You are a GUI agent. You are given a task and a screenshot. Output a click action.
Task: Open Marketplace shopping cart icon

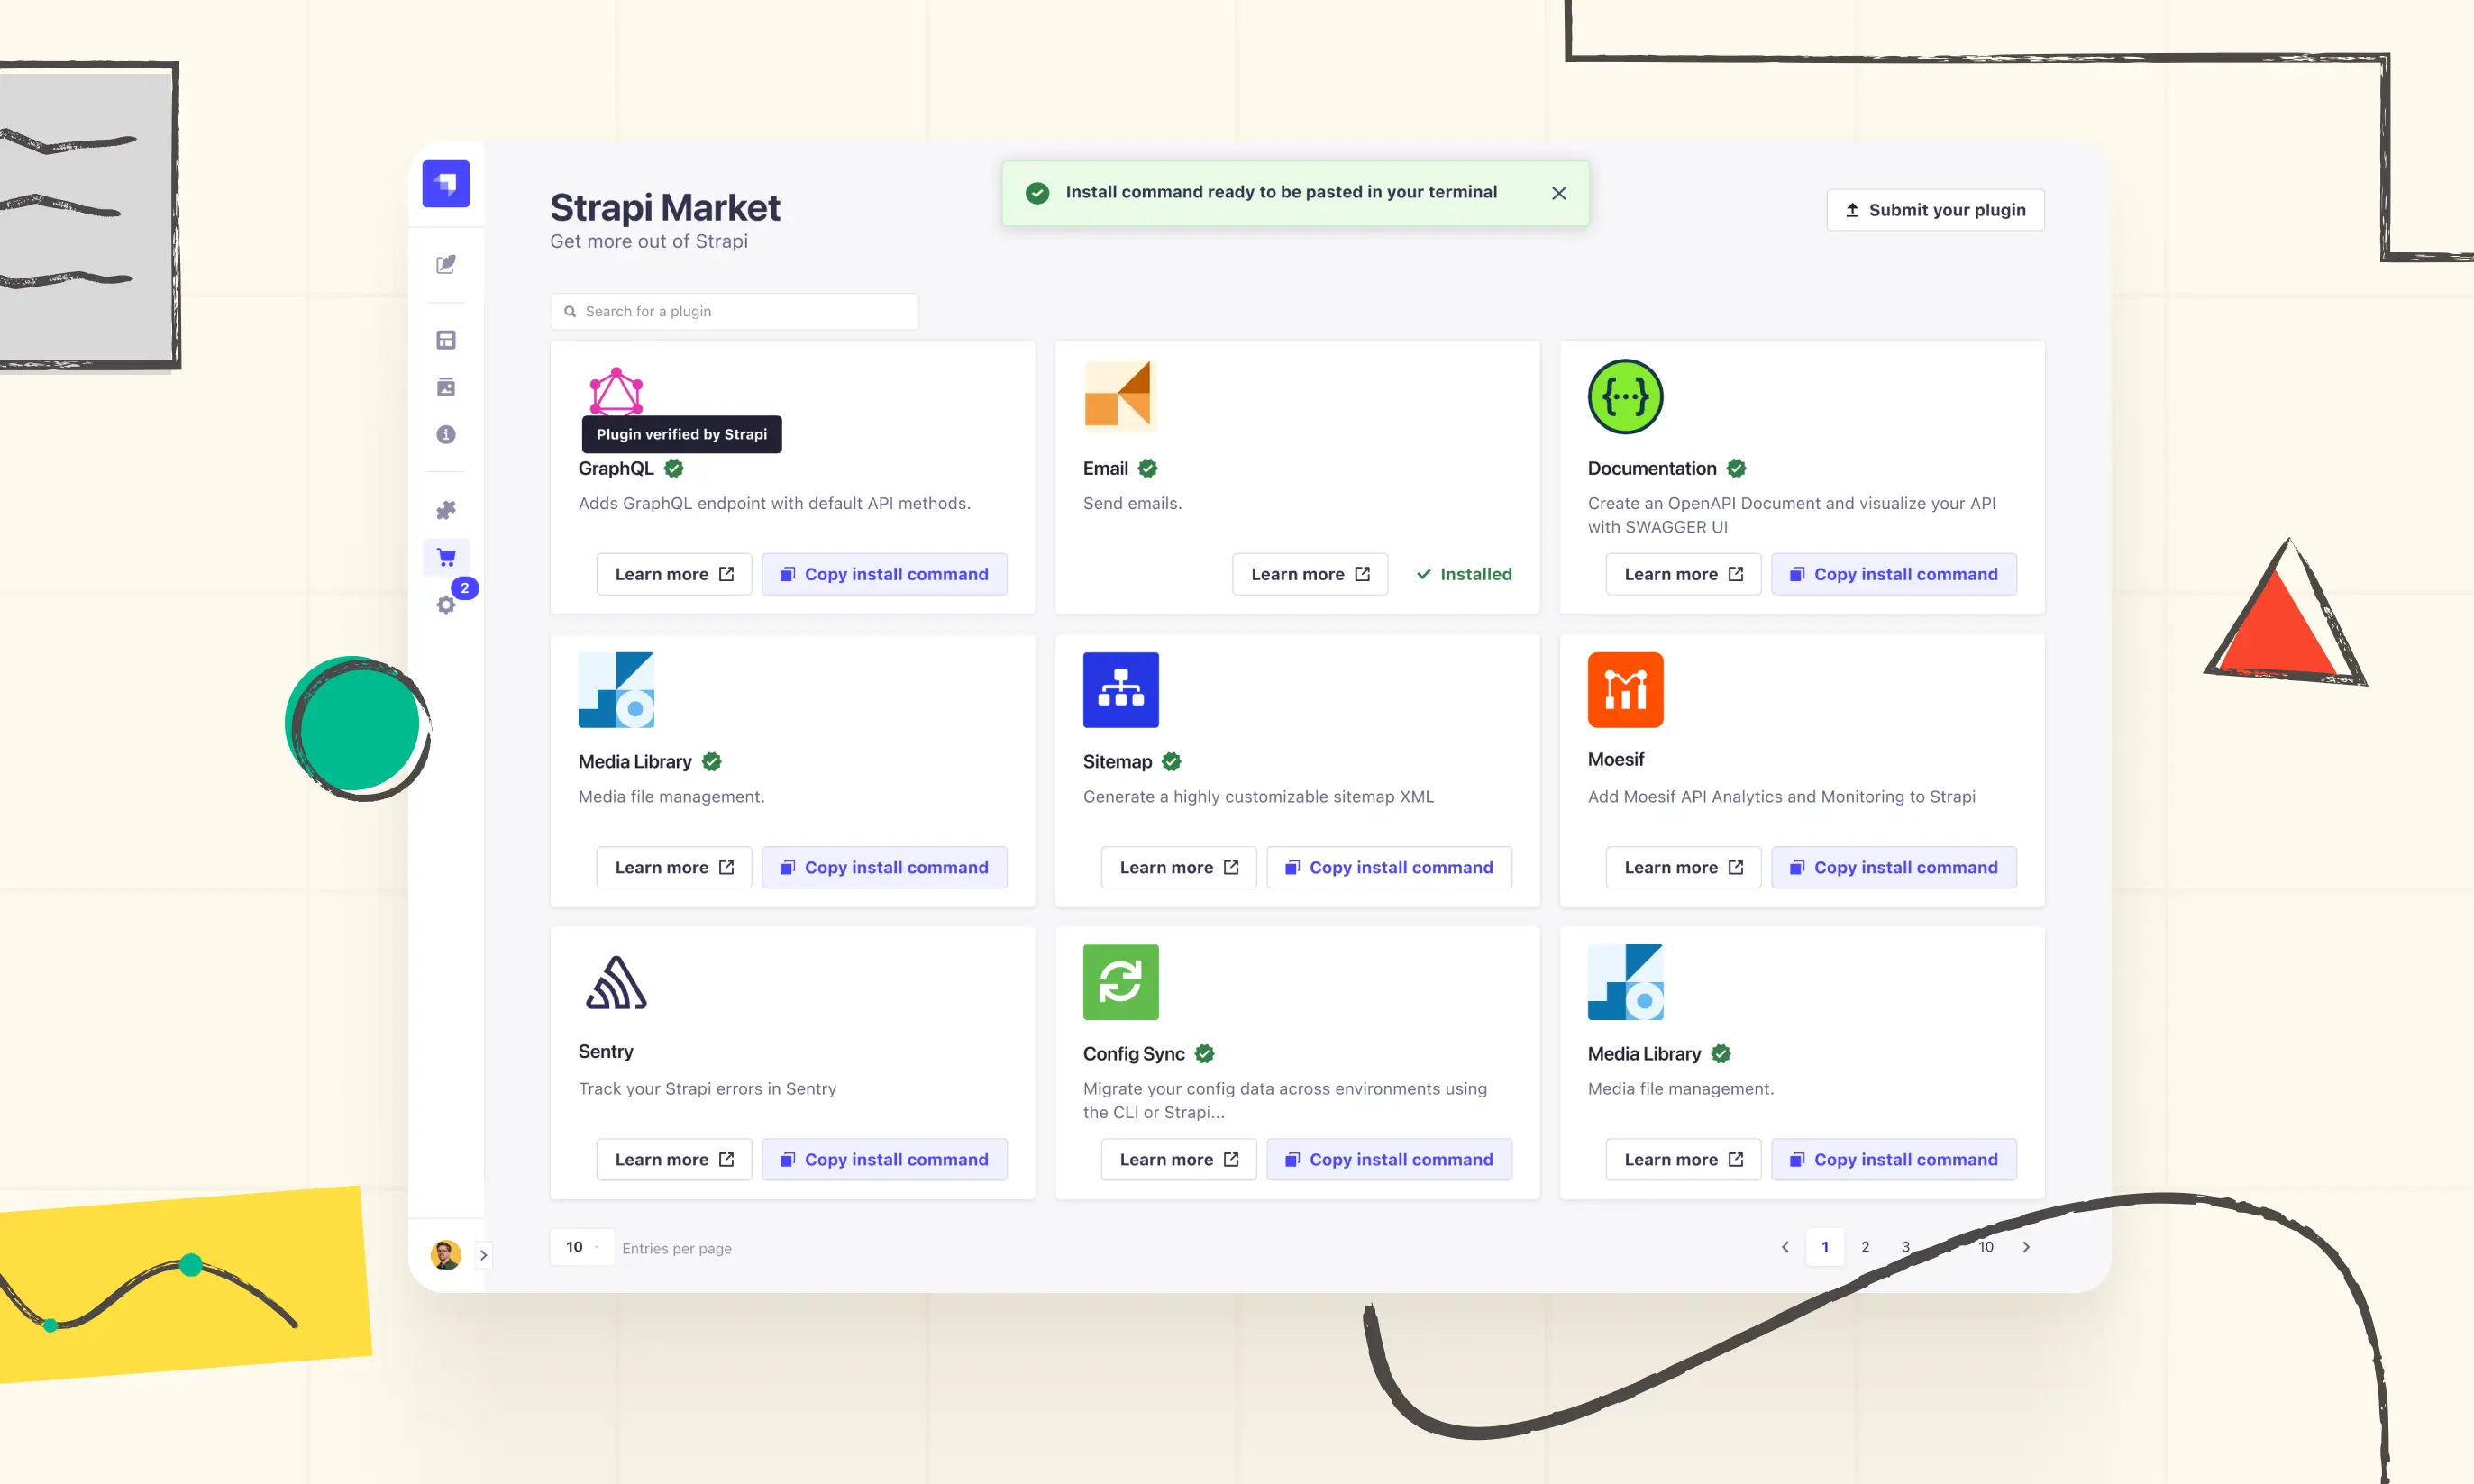point(446,557)
